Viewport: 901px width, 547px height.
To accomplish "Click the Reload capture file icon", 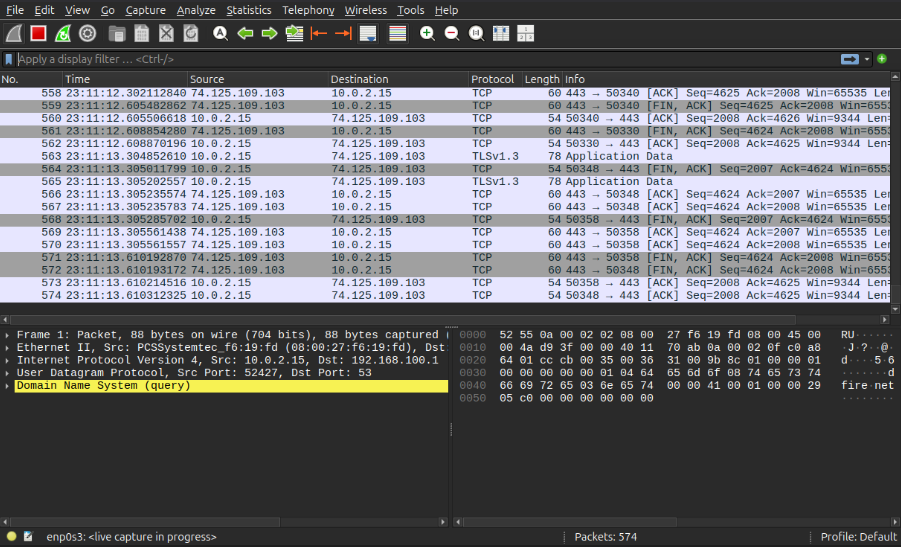I will 191,34.
